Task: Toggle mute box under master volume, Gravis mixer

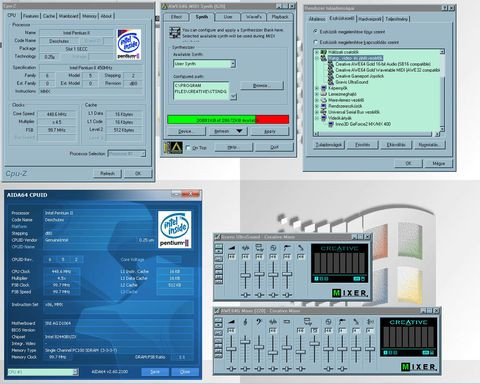Action: click(232, 256)
